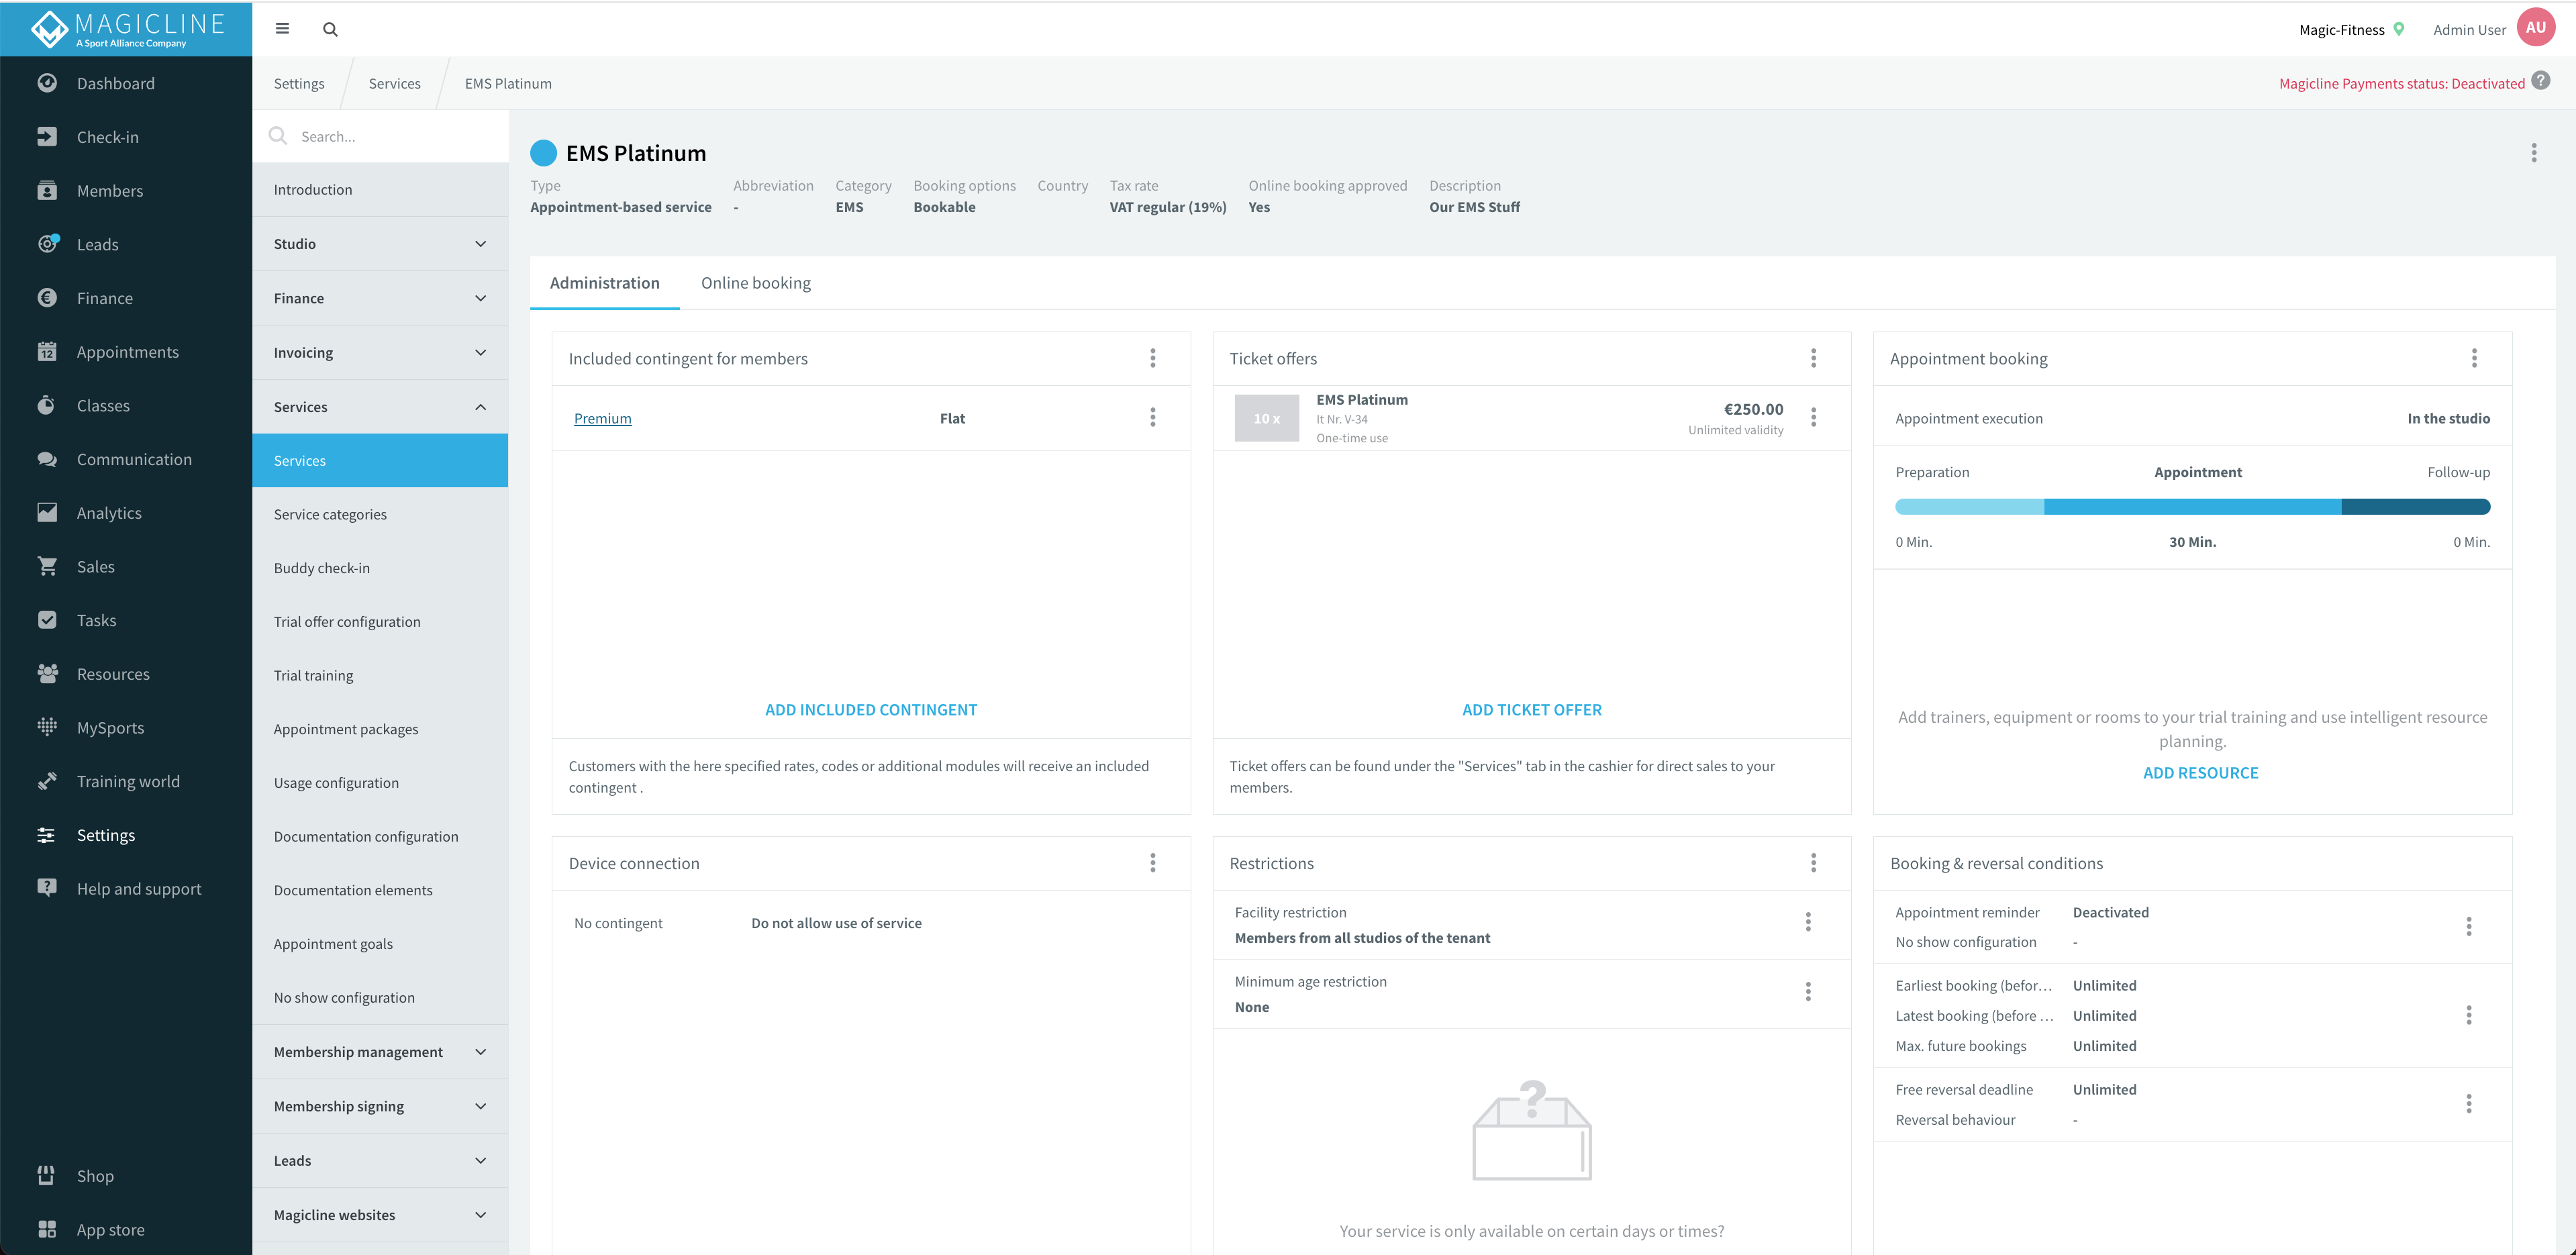Click the top bar search magnifier icon
Viewport: 2576px width, 1255px height.
click(x=330, y=29)
